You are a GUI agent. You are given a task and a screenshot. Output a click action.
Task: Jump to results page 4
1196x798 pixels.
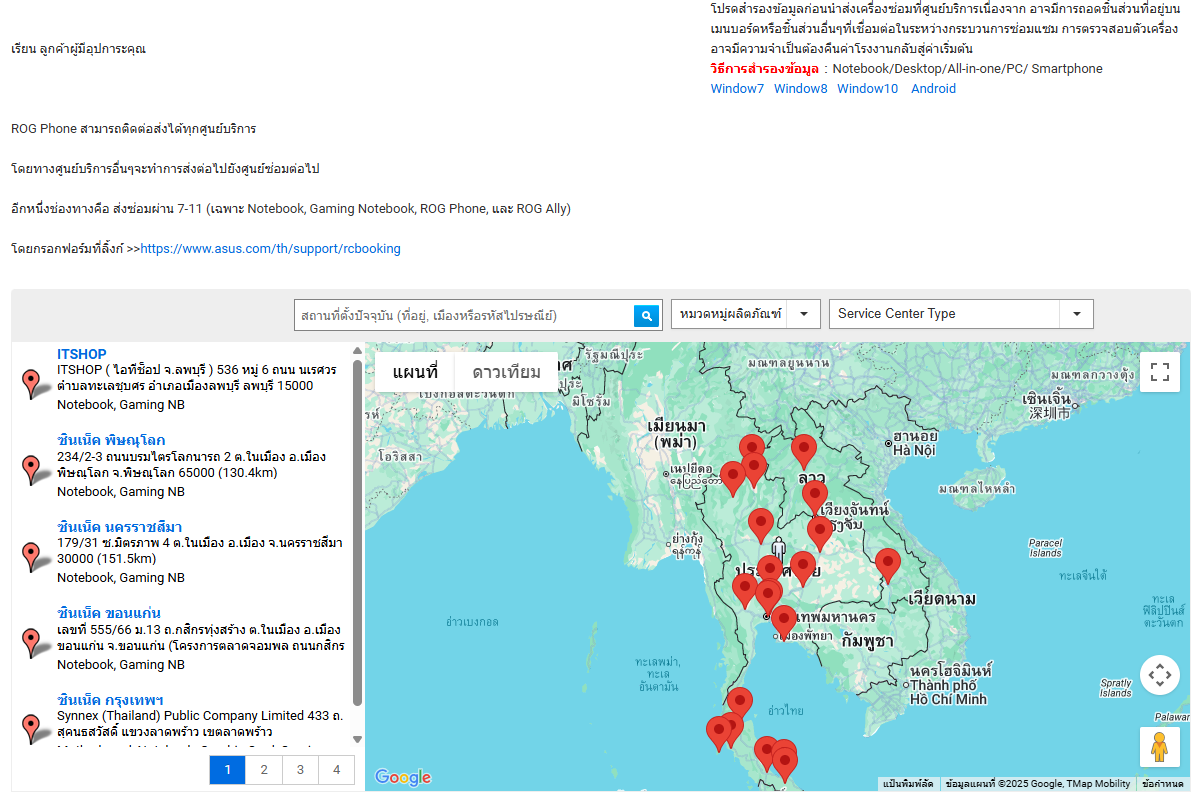click(336, 769)
